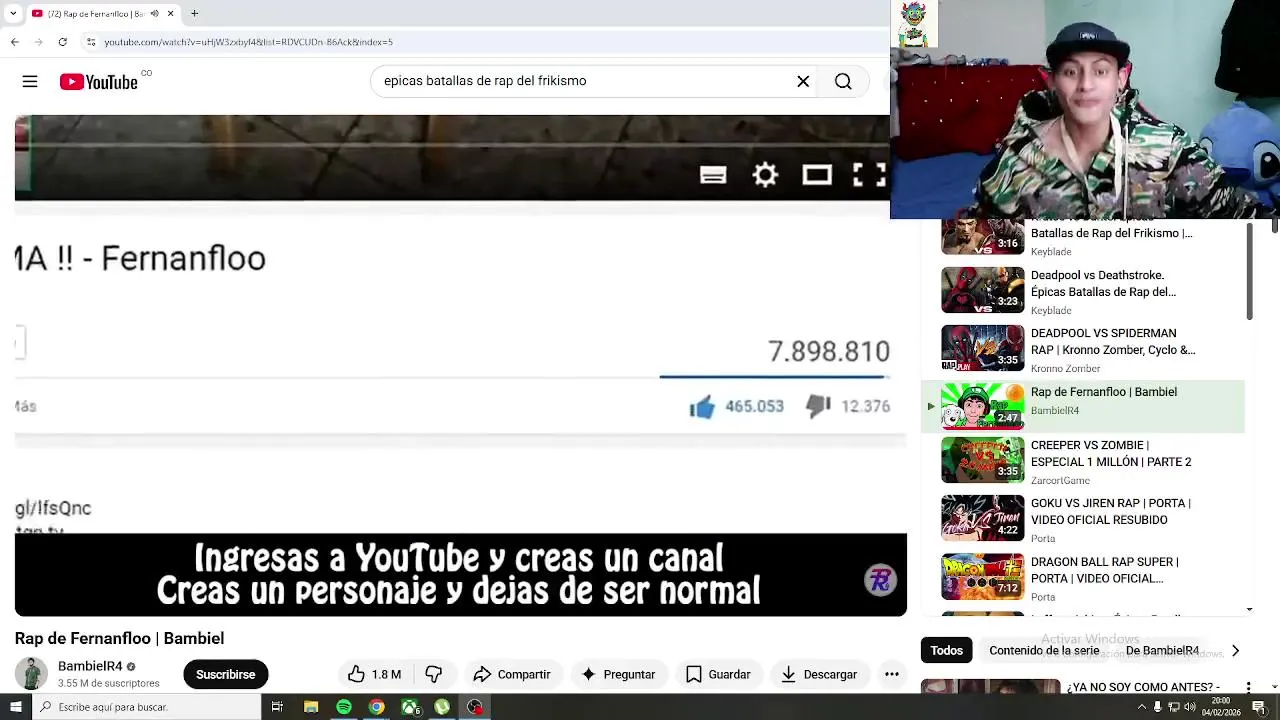Viewport: 1280px width, 720px height.
Task: Open the site information icon beside URL
Action: [90, 42]
